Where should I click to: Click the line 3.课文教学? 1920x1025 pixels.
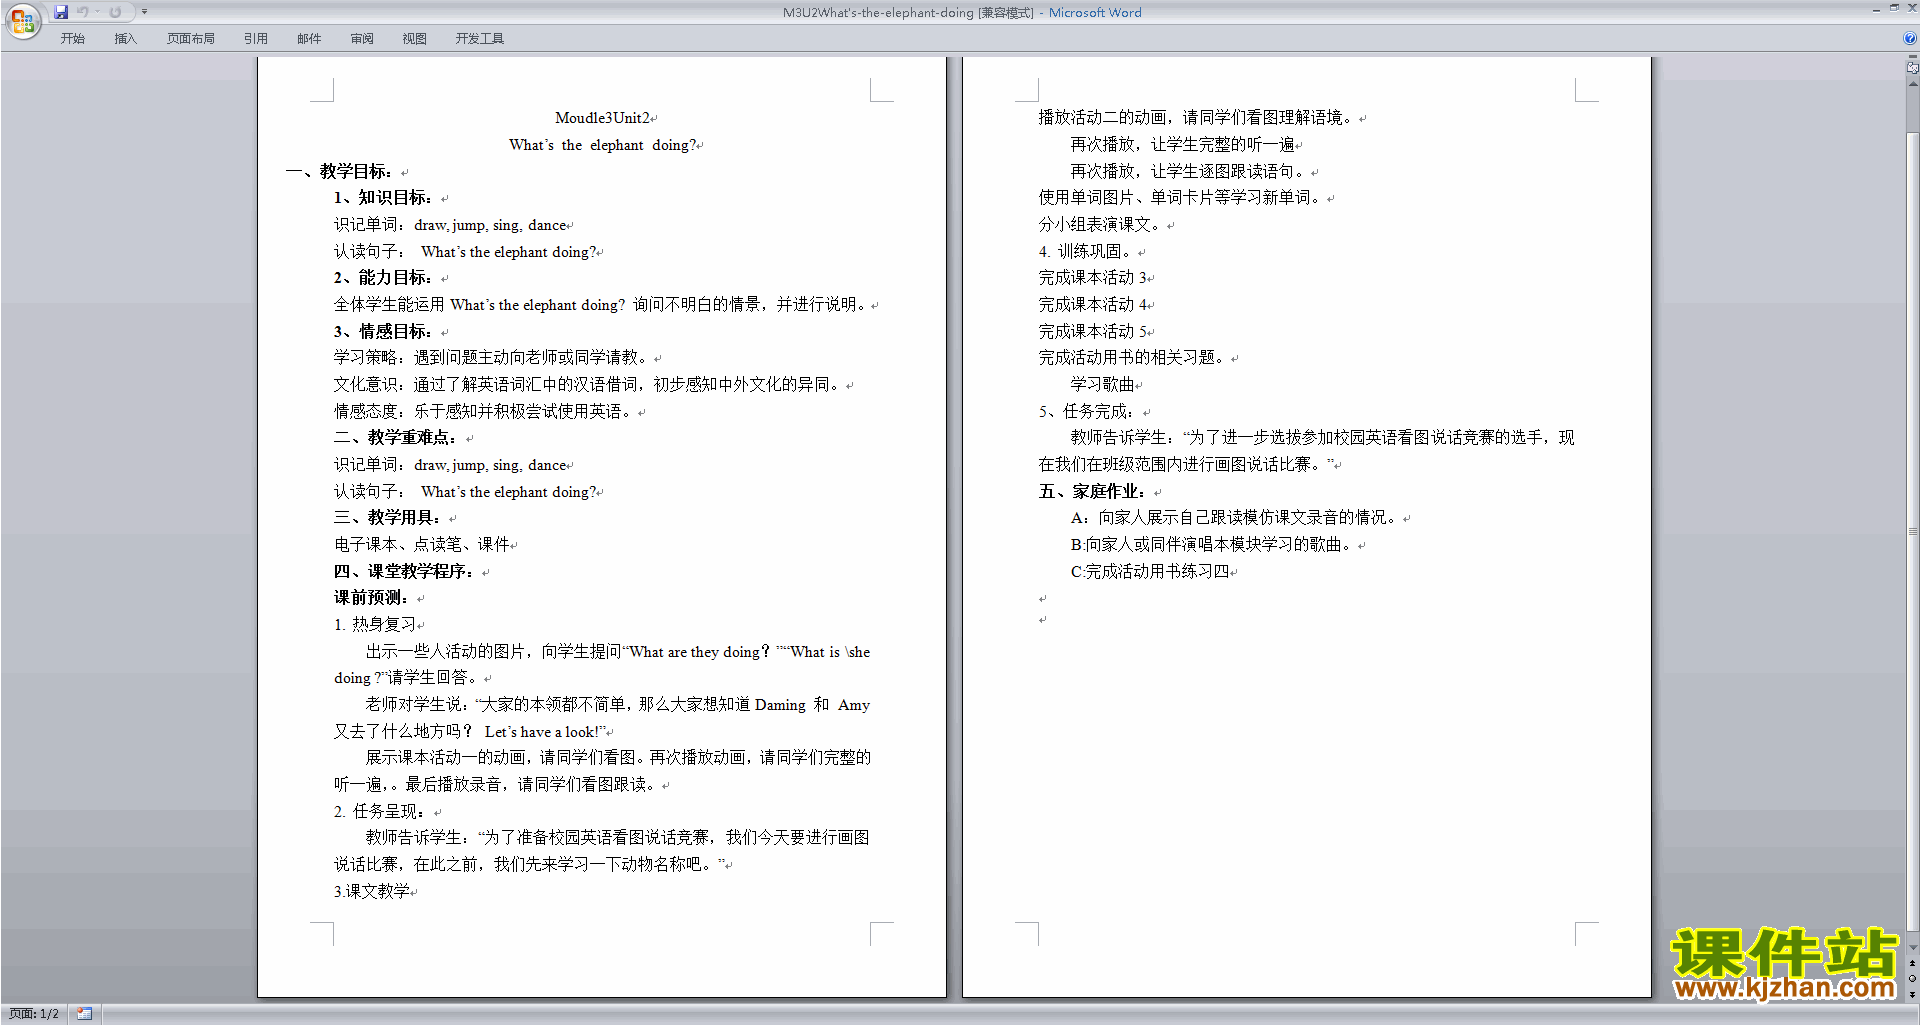click(371, 891)
